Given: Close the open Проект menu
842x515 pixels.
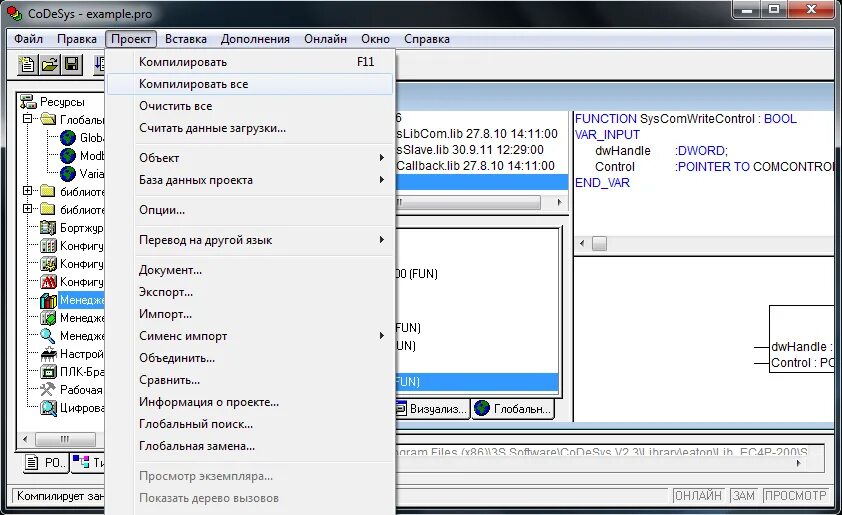Looking at the screenshot, I should 131,39.
